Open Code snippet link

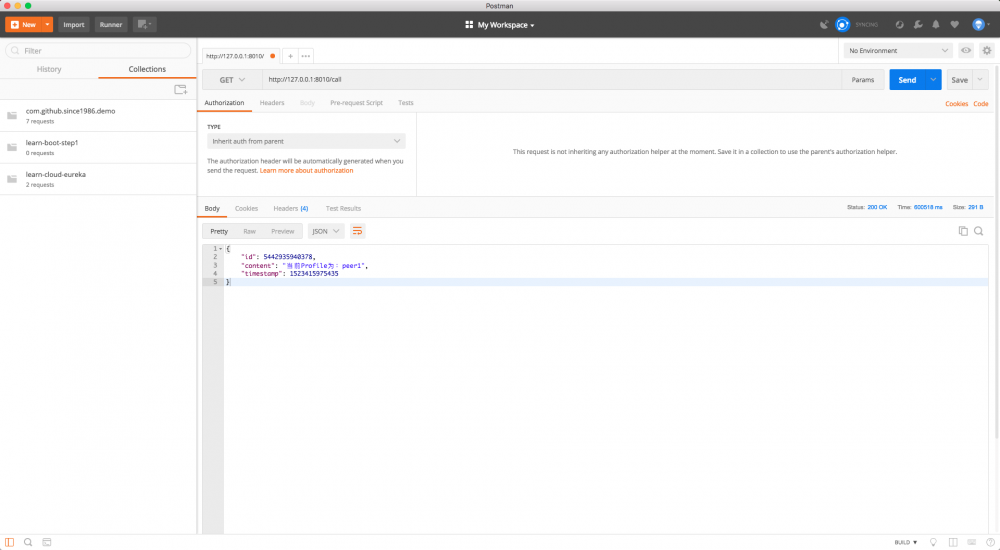(x=981, y=103)
